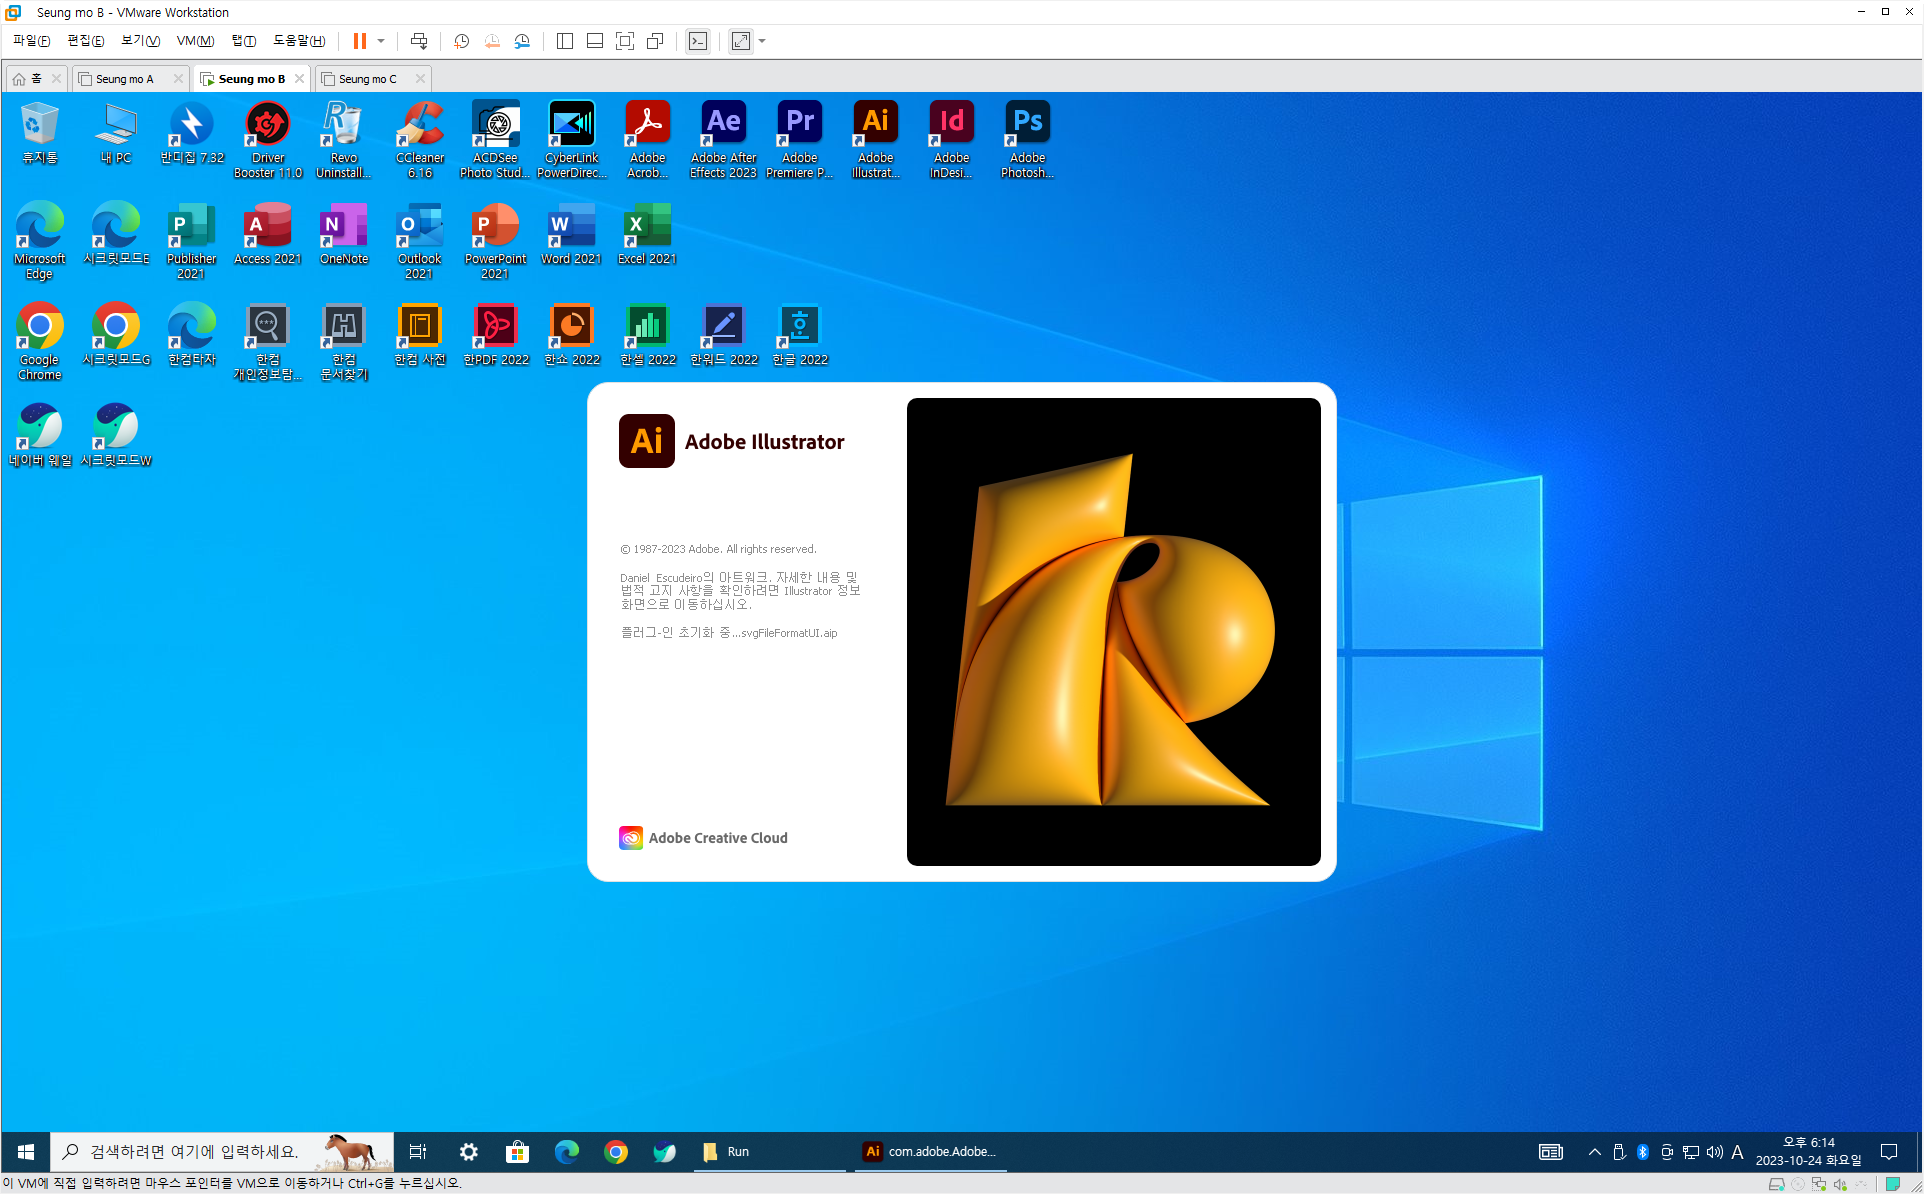The height and width of the screenshot is (1194, 1924).
Task: Open the VM(M) menu
Action: coord(195,41)
